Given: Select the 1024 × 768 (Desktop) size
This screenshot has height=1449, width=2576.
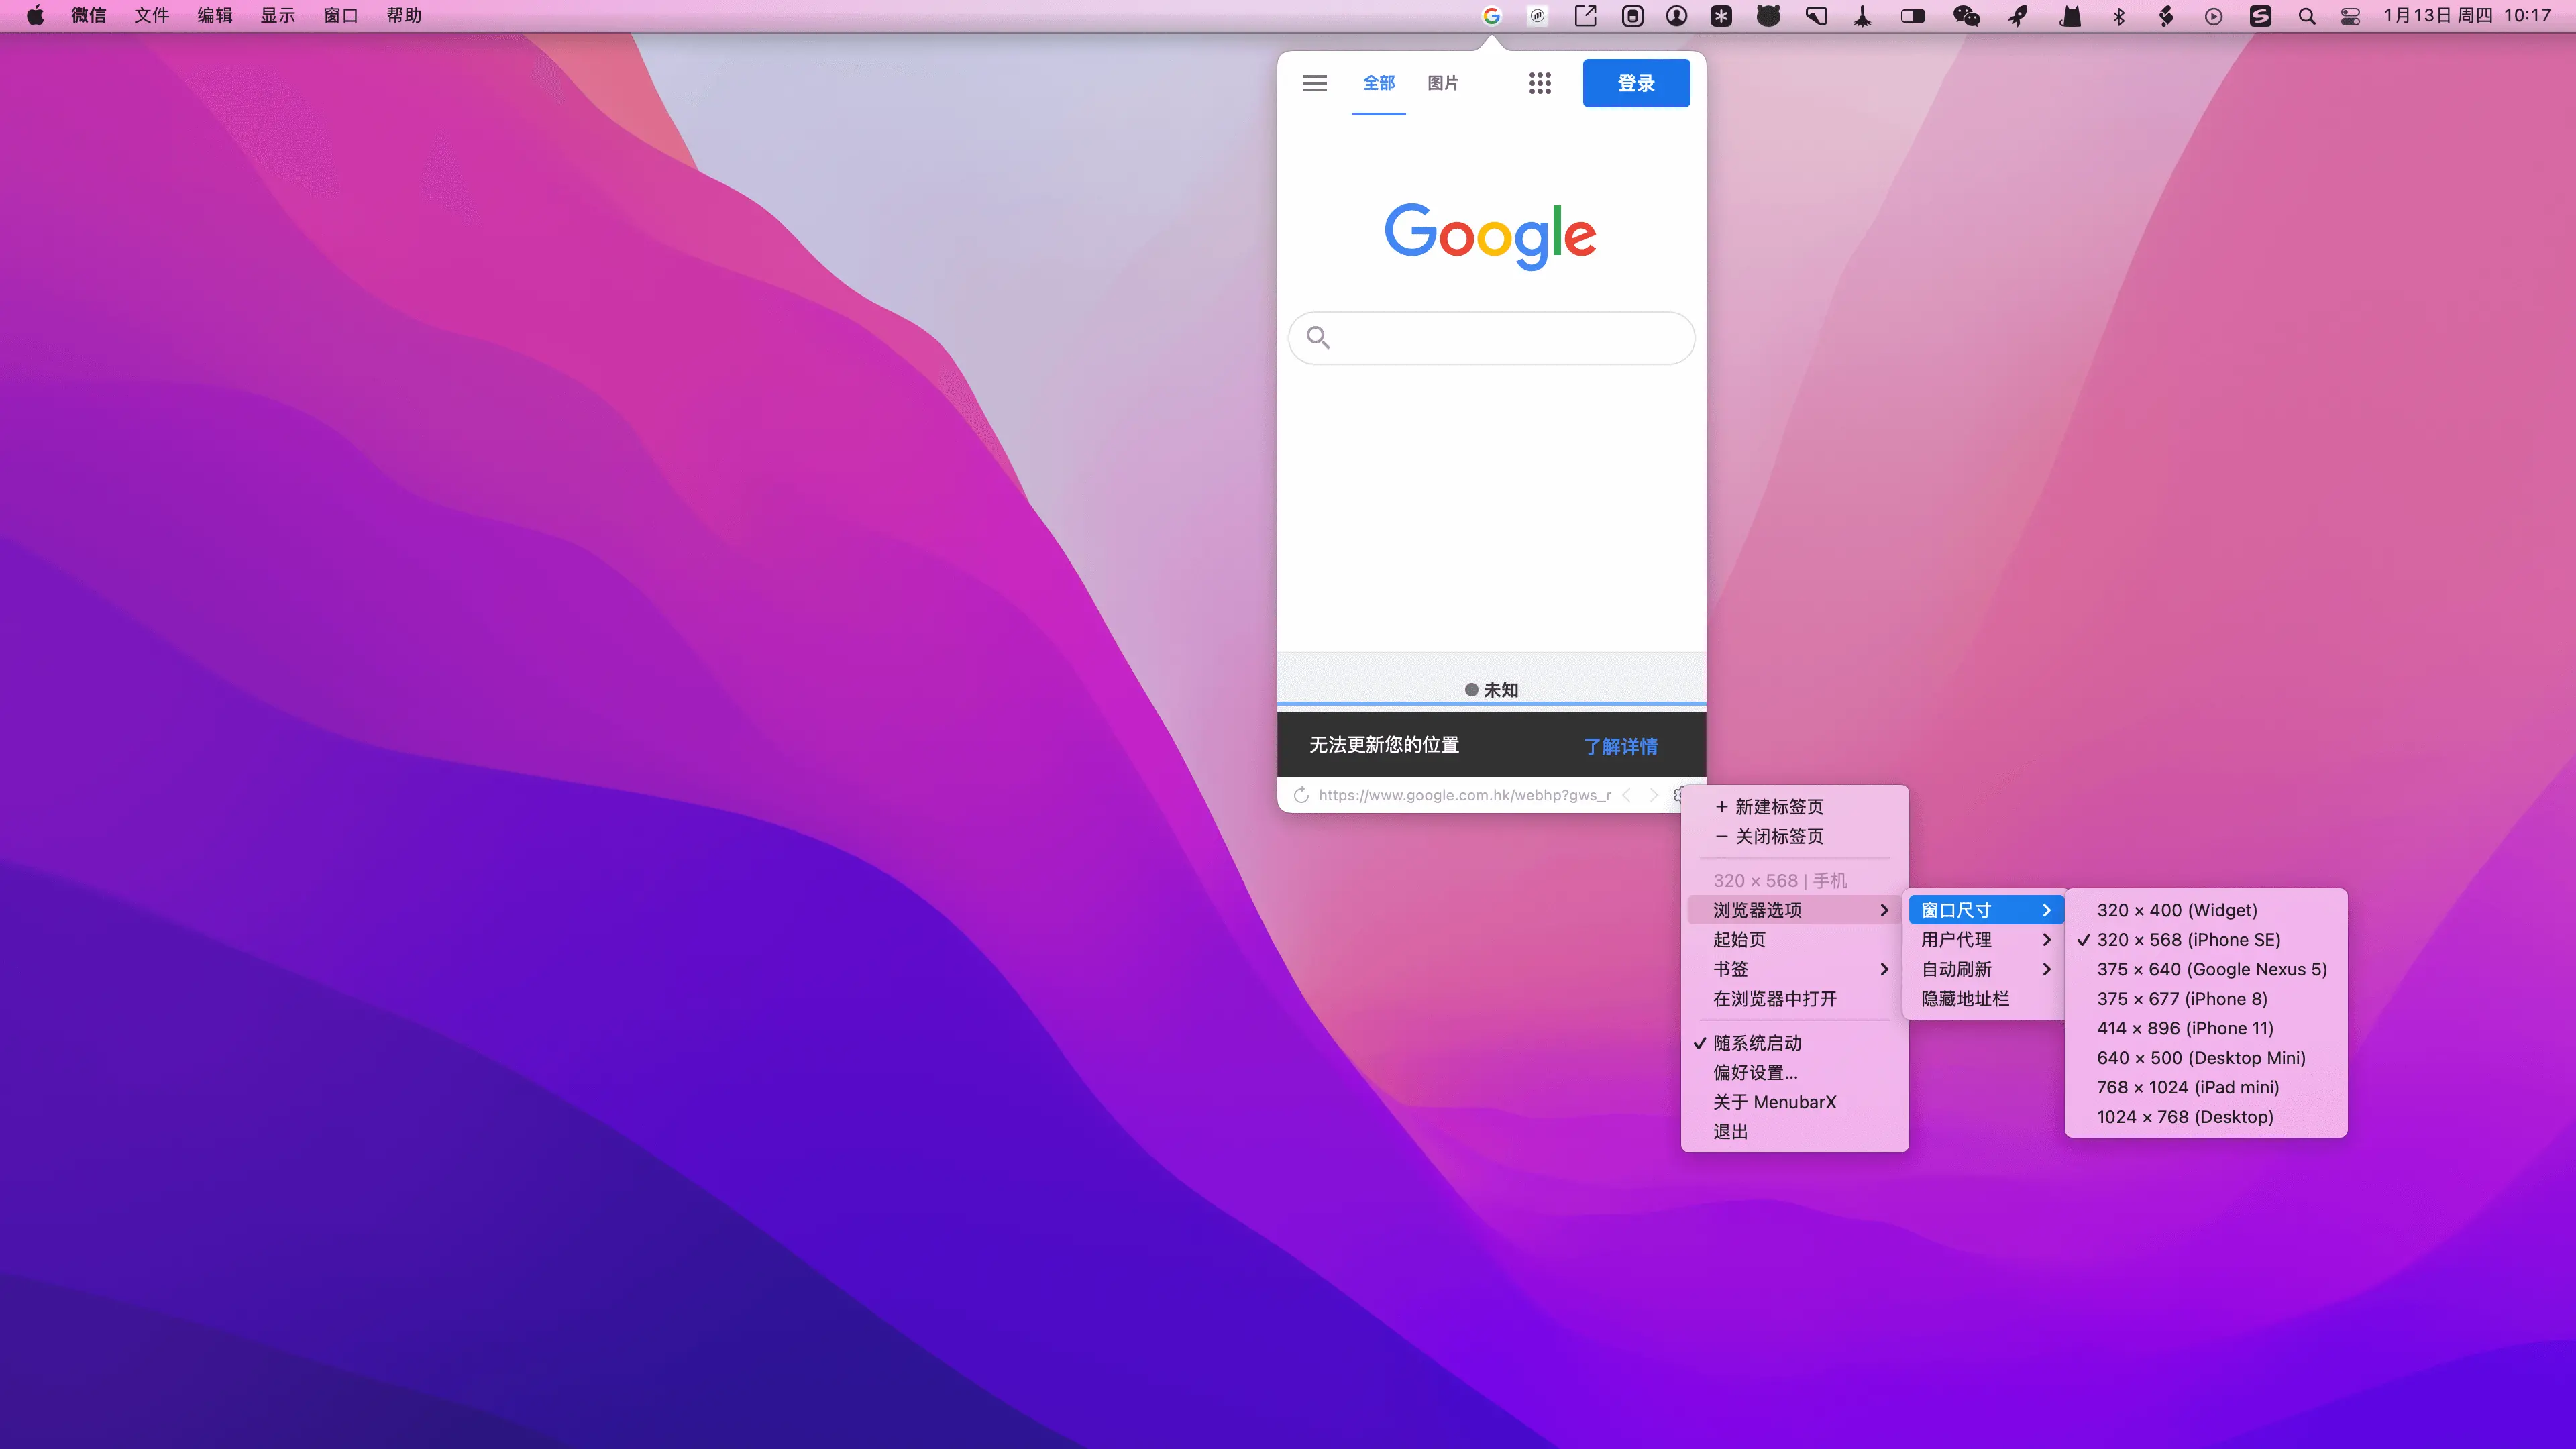Looking at the screenshot, I should tap(2206, 1117).
